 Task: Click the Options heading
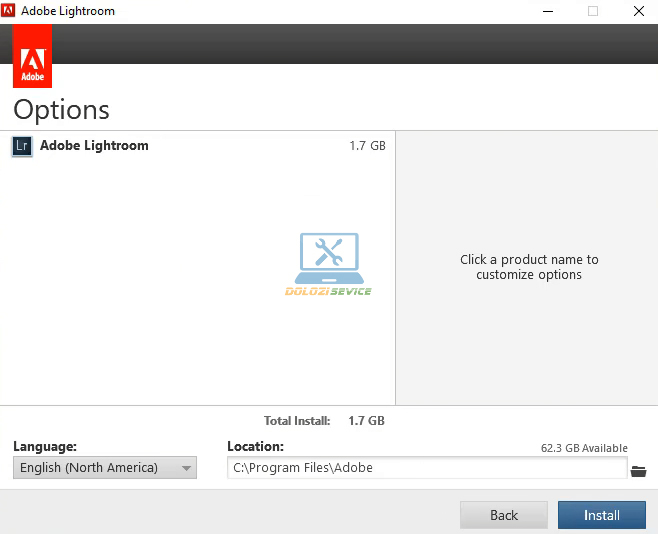pyautogui.click(x=61, y=109)
